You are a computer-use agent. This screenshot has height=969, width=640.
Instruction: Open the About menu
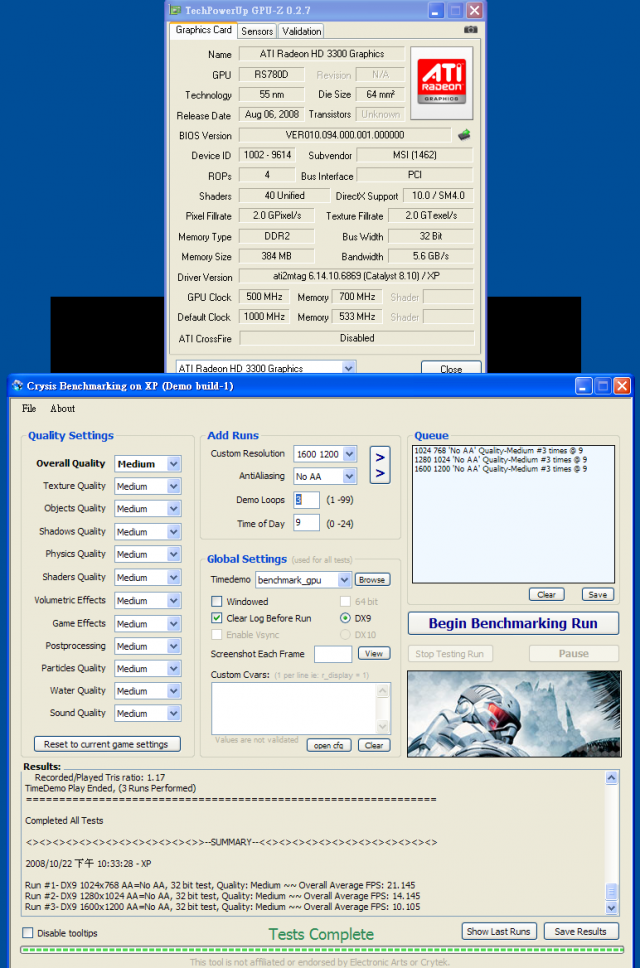[x=62, y=408]
